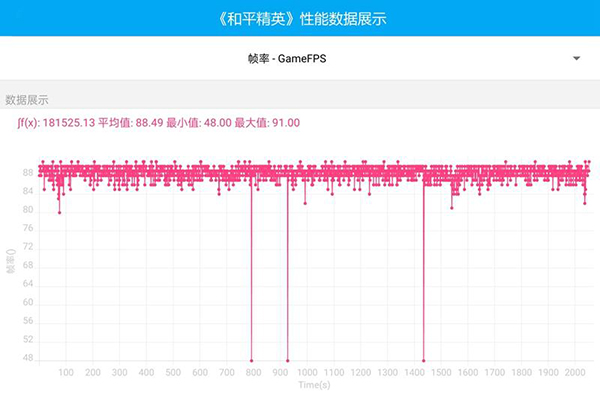
Task: Click the 1000 label on the time axis
Action: click(x=307, y=373)
